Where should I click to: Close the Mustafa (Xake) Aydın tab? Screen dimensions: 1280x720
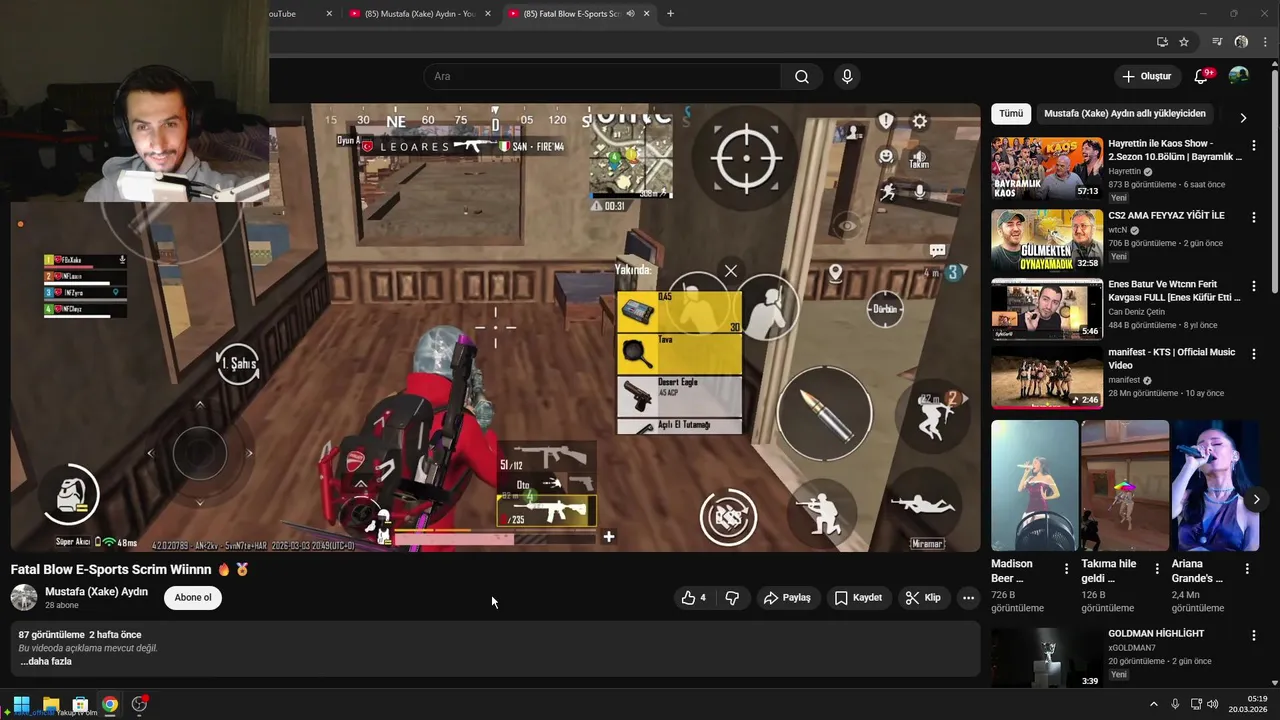point(488,14)
